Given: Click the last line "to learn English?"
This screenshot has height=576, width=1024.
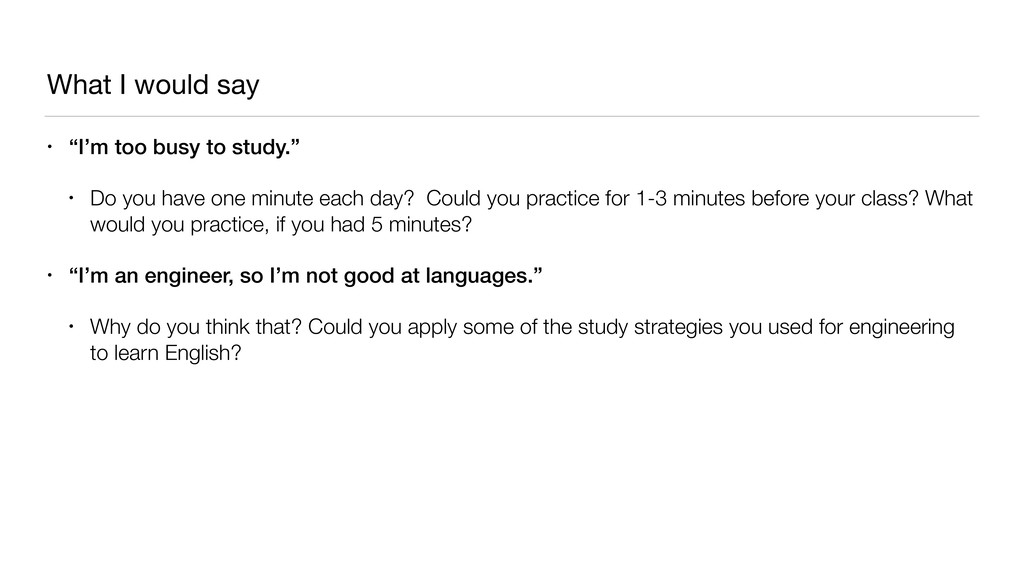Looking at the screenshot, I should pos(165,353).
